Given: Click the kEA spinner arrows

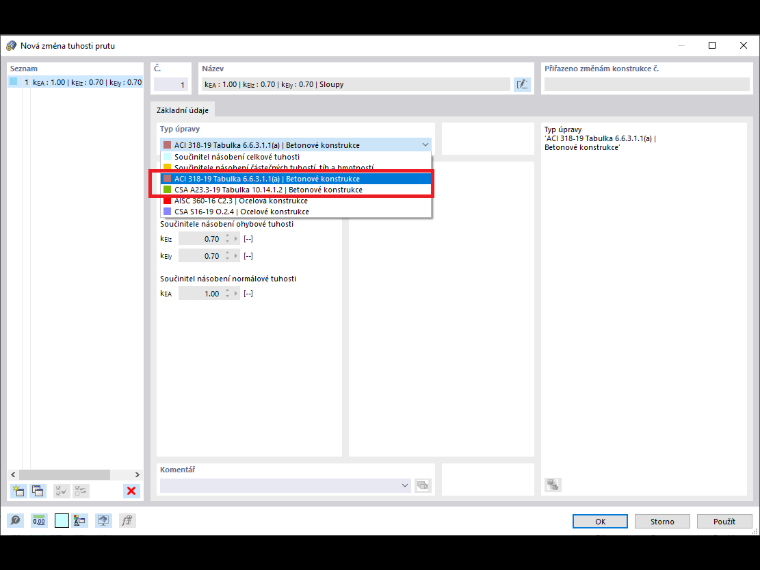Looking at the screenshot, I should [227, 294].
